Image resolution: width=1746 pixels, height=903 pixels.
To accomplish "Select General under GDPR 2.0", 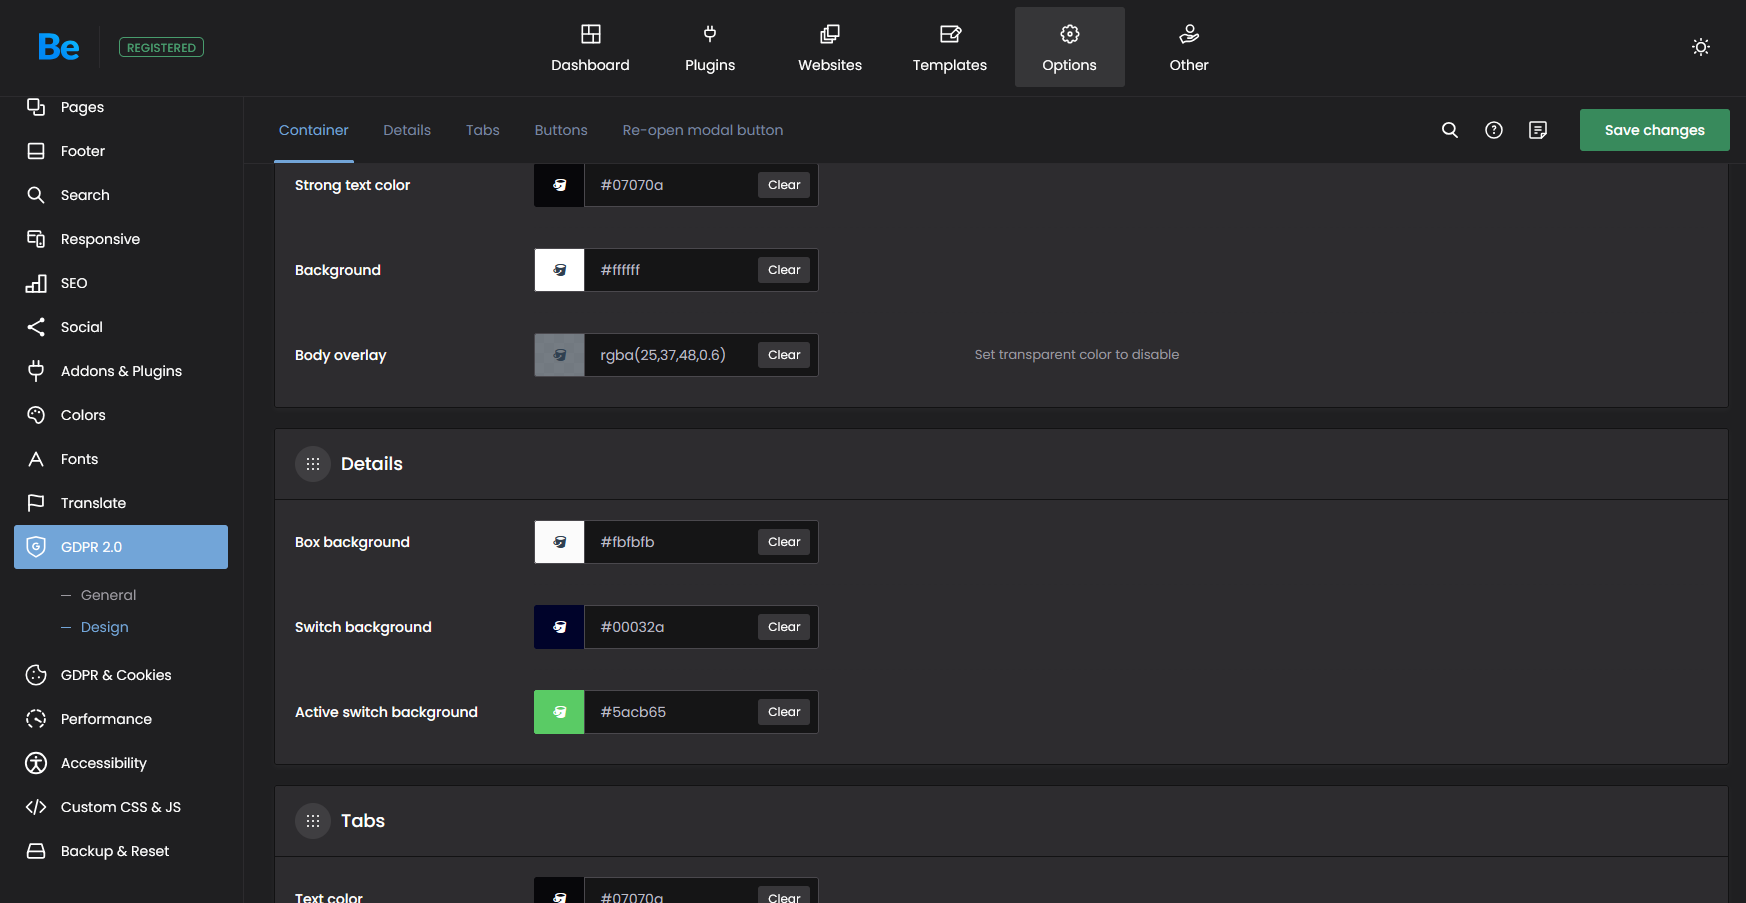I will pos(108,595).
